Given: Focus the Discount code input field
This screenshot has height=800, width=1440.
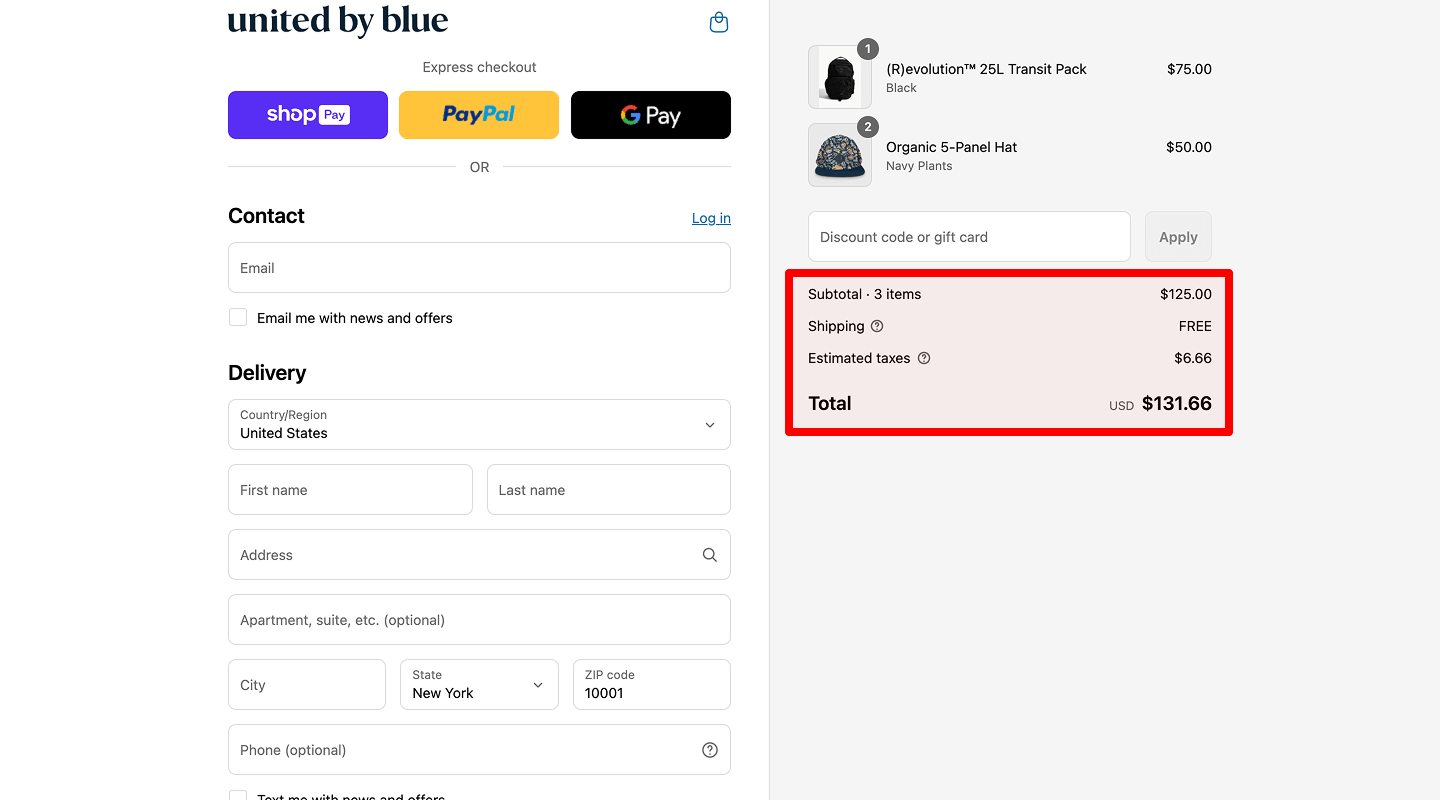Looking at the screenshot, I should pos(968,236).
